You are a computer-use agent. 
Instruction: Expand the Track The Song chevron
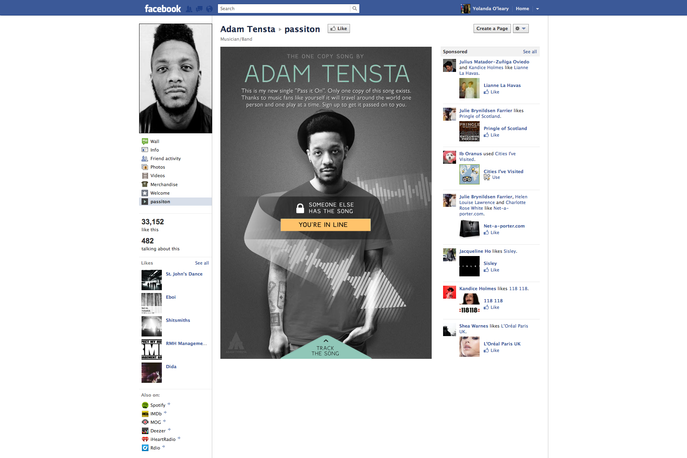(x=326, y=340)
